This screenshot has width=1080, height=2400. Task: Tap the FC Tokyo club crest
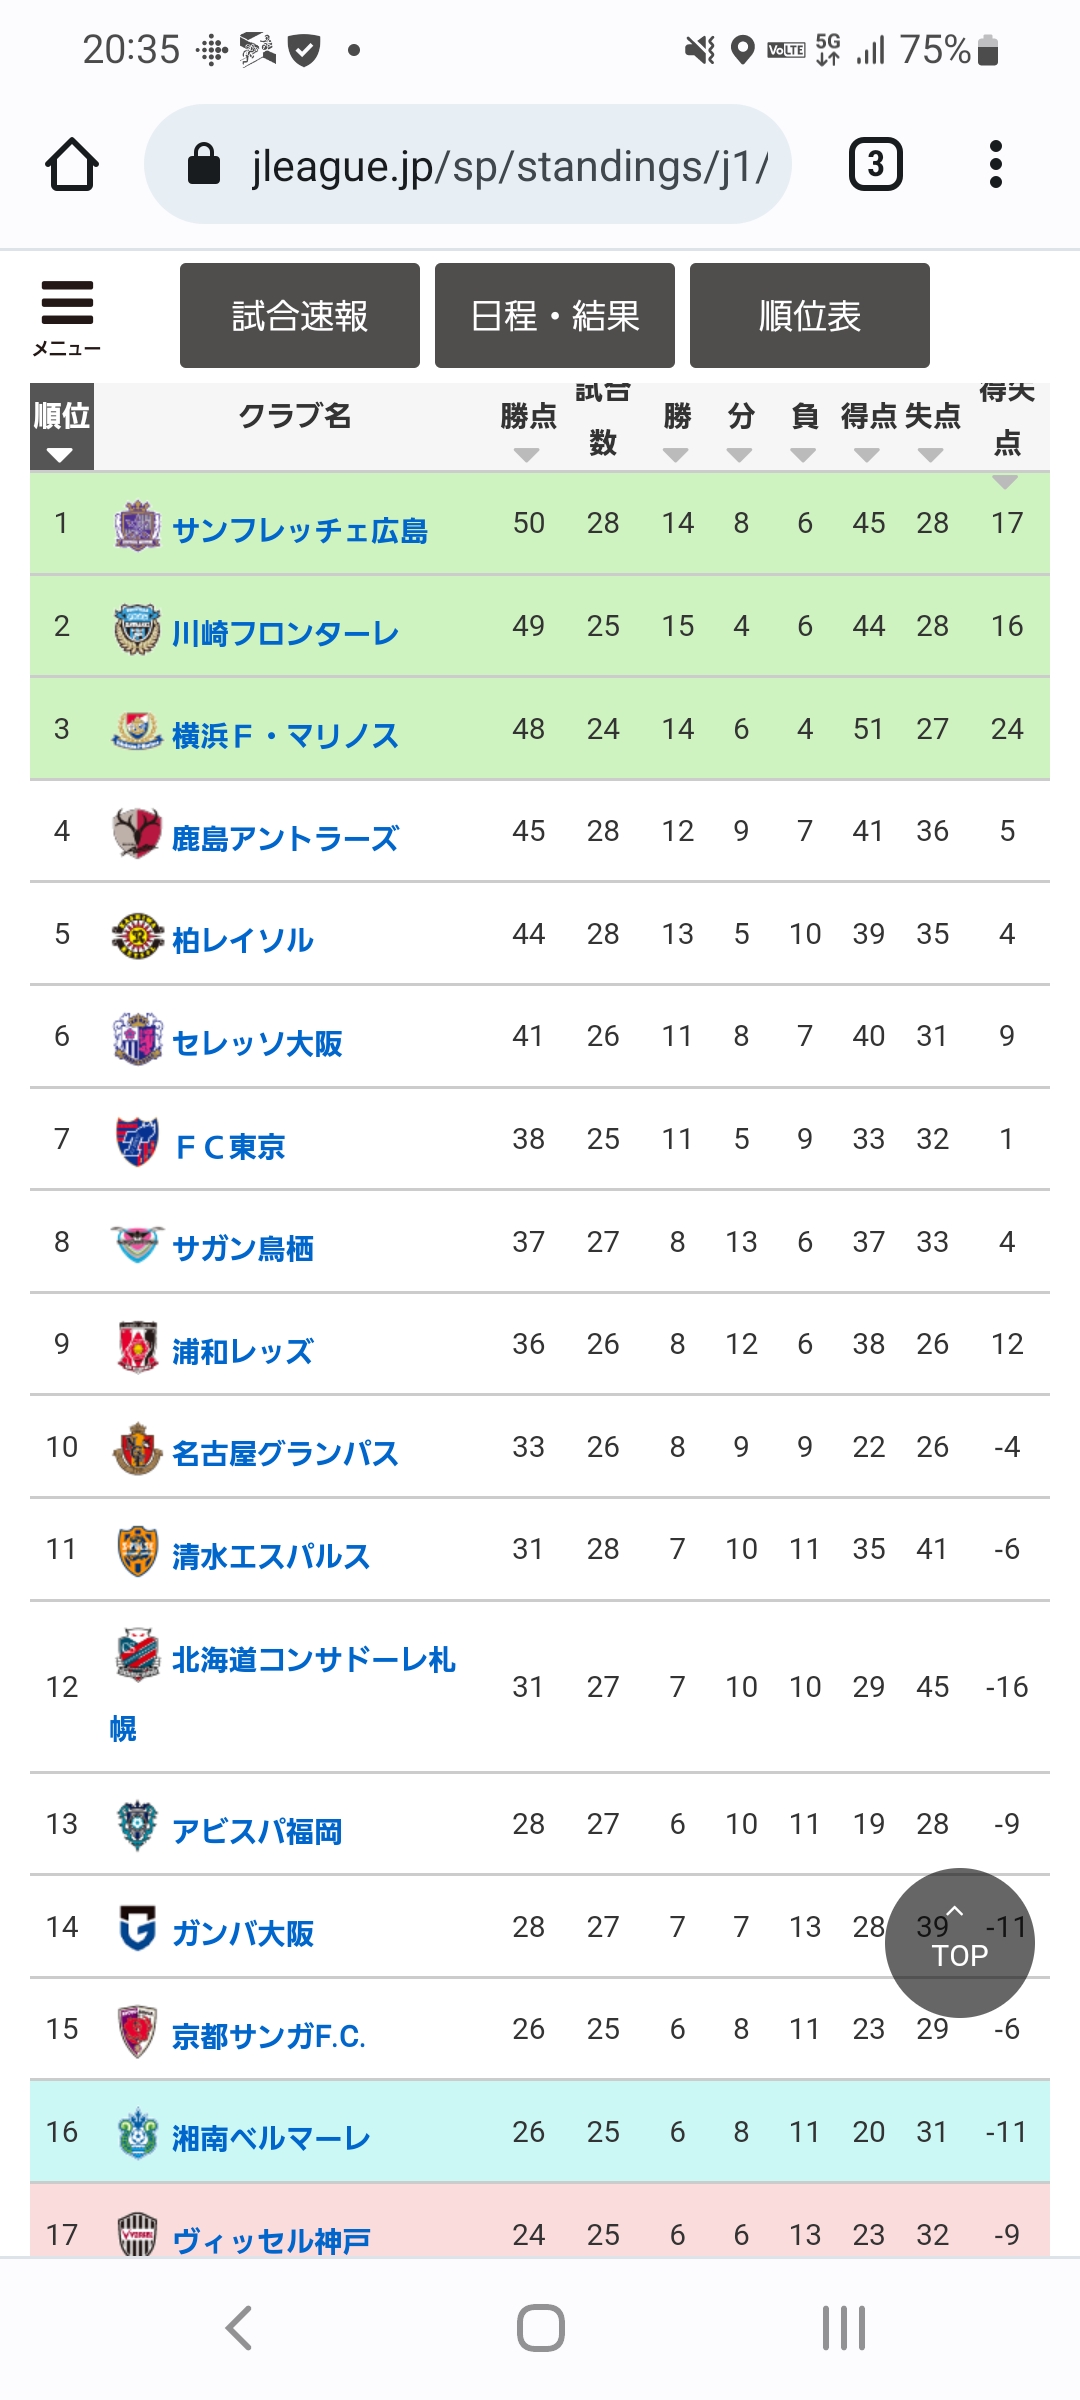click(x=137, y=1141)
